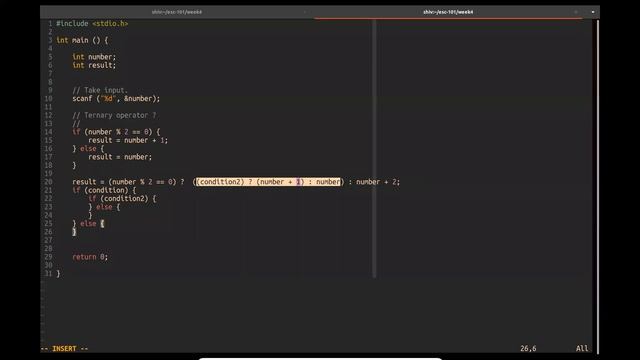The image size is (640, 360).
Task: Click the terminal's vertical scrollbar
Action: click(598, 186)
